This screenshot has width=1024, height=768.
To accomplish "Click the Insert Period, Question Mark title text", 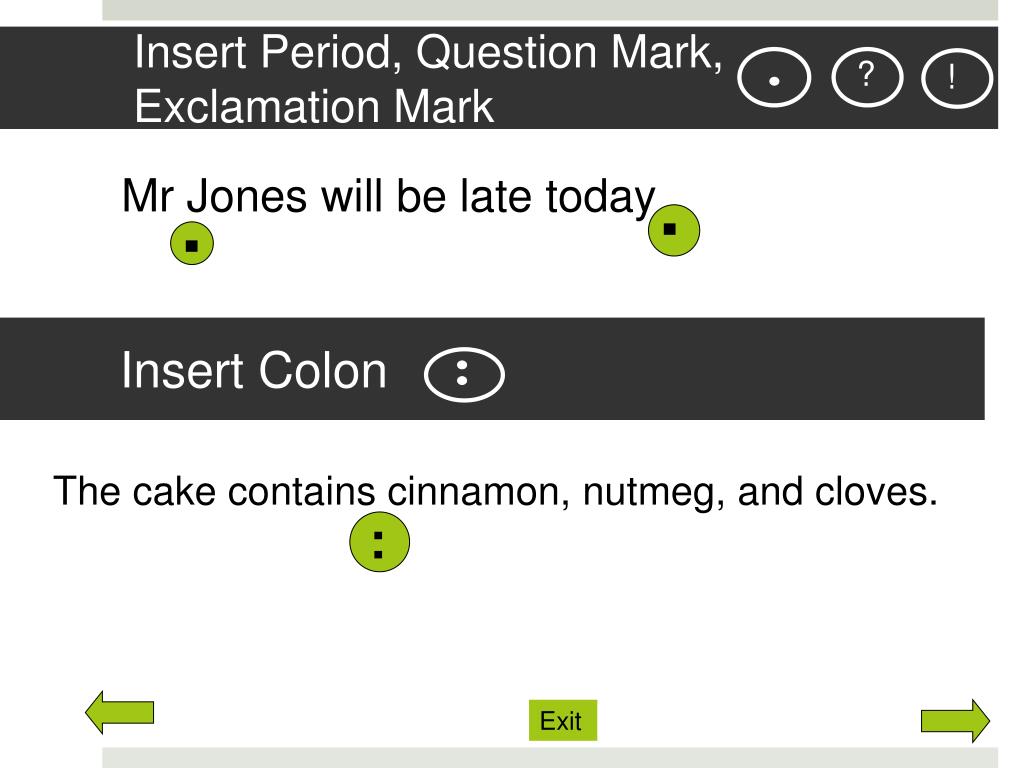I will tap(428, 52).
